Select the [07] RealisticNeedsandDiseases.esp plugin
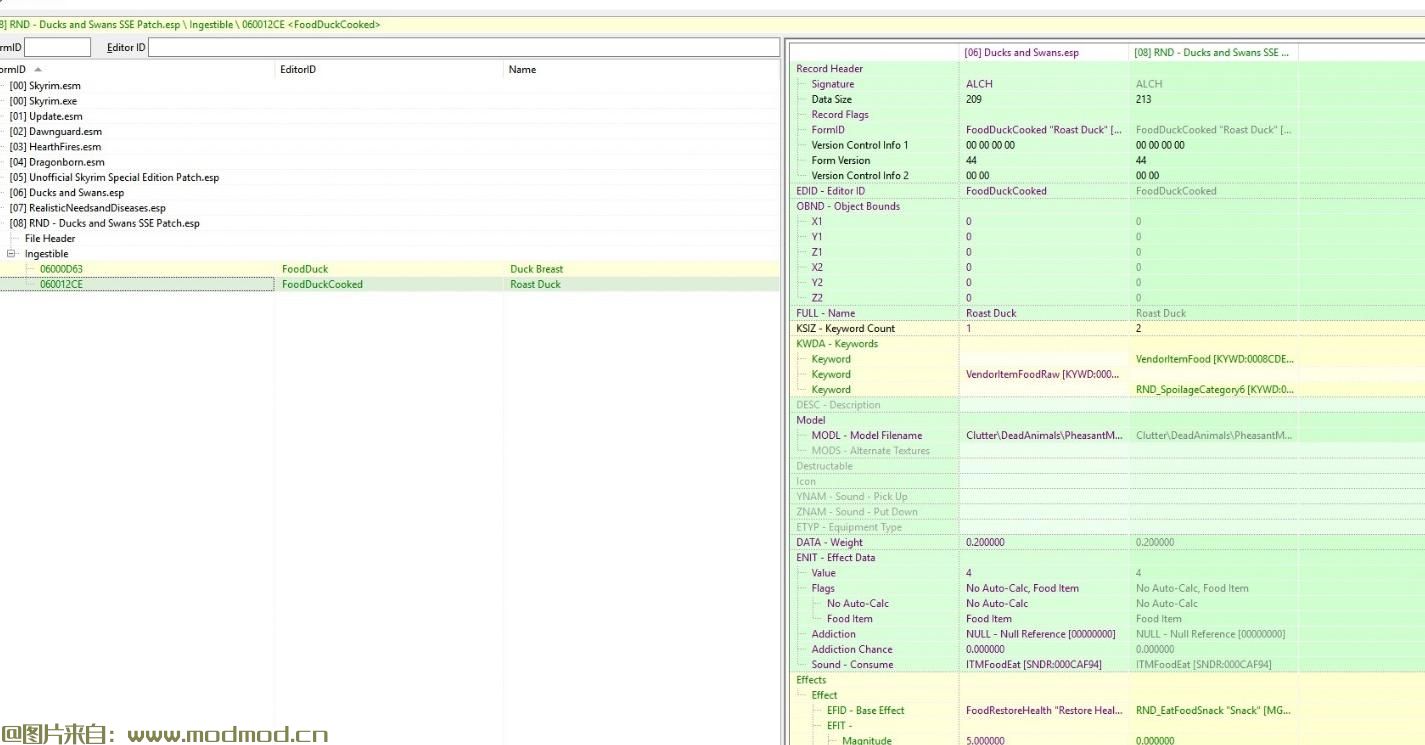 pyautogui.click(x=88, y=208)
